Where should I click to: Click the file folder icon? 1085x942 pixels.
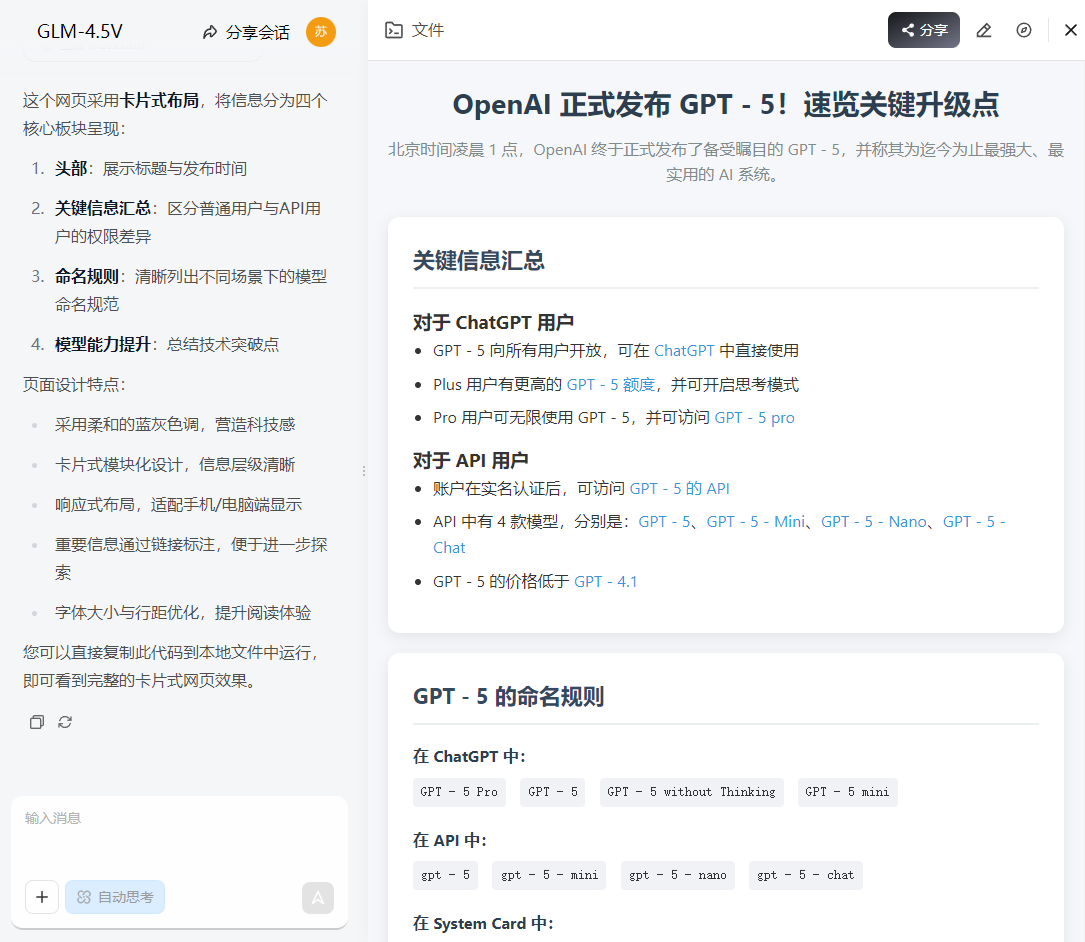click(x=394, y=30)
